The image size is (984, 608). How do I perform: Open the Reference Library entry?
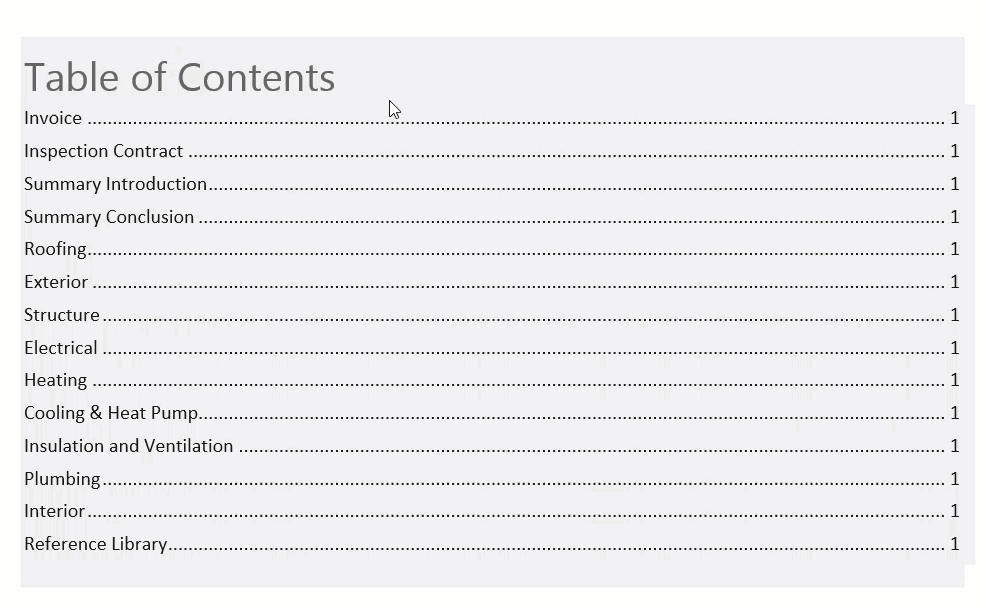(95, 545)
